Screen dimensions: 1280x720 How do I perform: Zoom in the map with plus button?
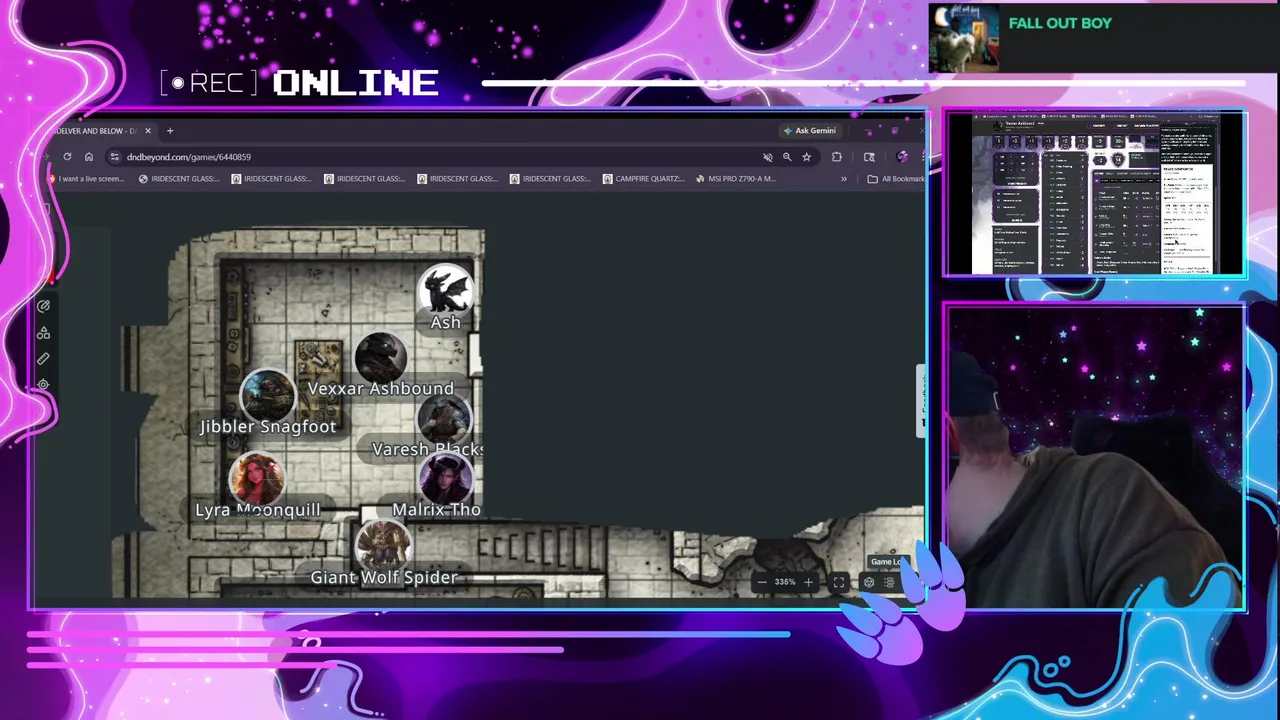(808, 582)
